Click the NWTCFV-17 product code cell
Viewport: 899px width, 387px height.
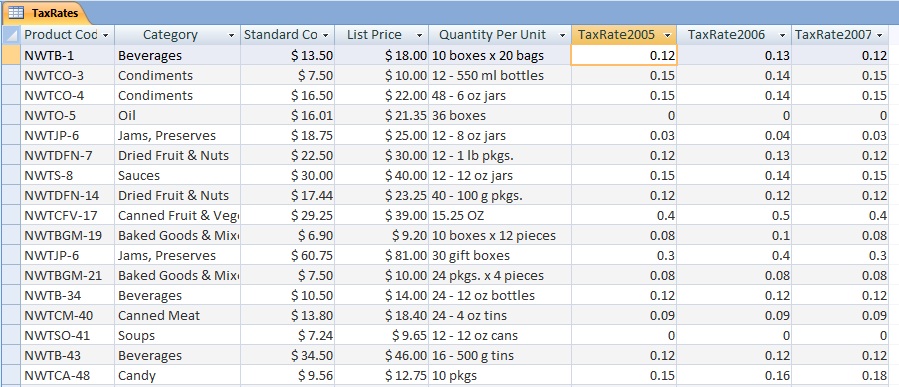[x=68, y=216]
